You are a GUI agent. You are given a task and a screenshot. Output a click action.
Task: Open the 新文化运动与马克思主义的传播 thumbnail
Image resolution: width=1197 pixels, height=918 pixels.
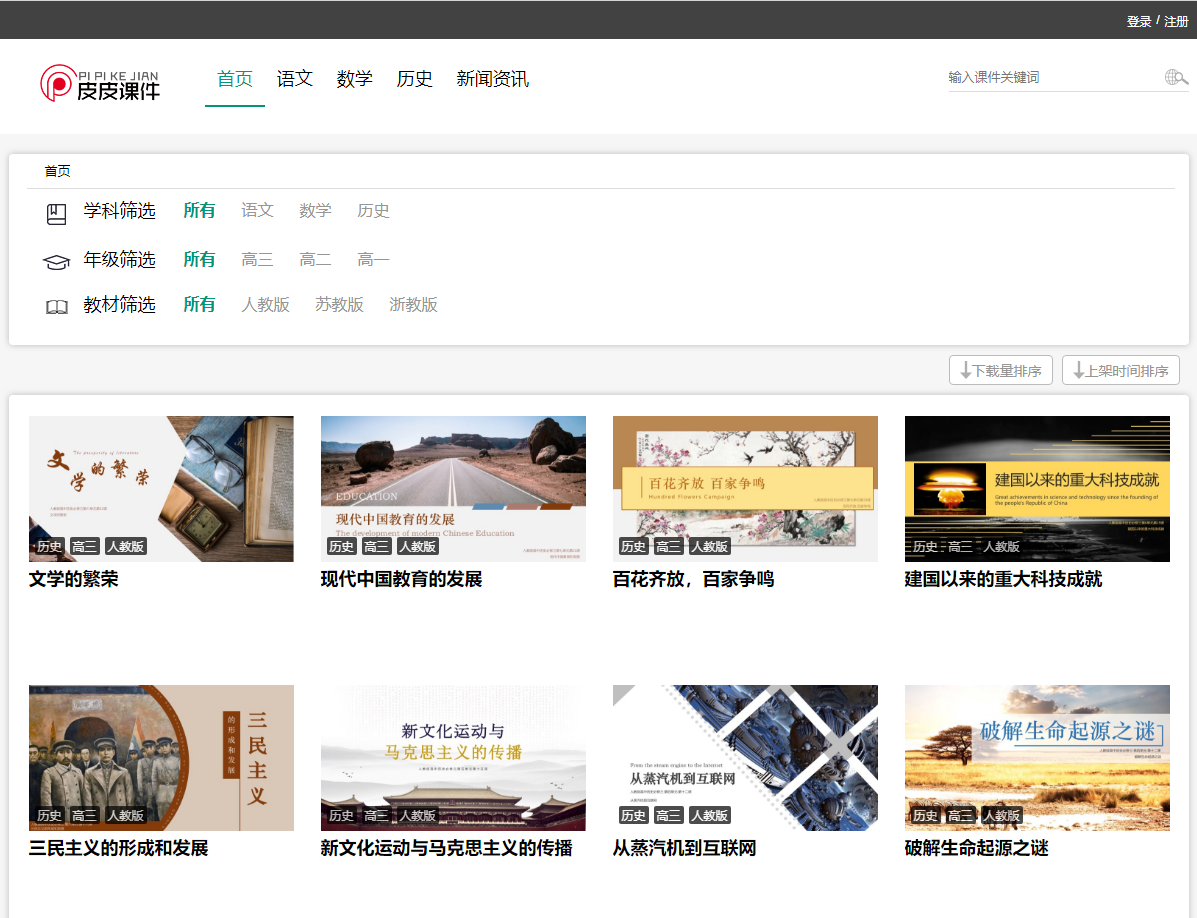tap(453, 758)
